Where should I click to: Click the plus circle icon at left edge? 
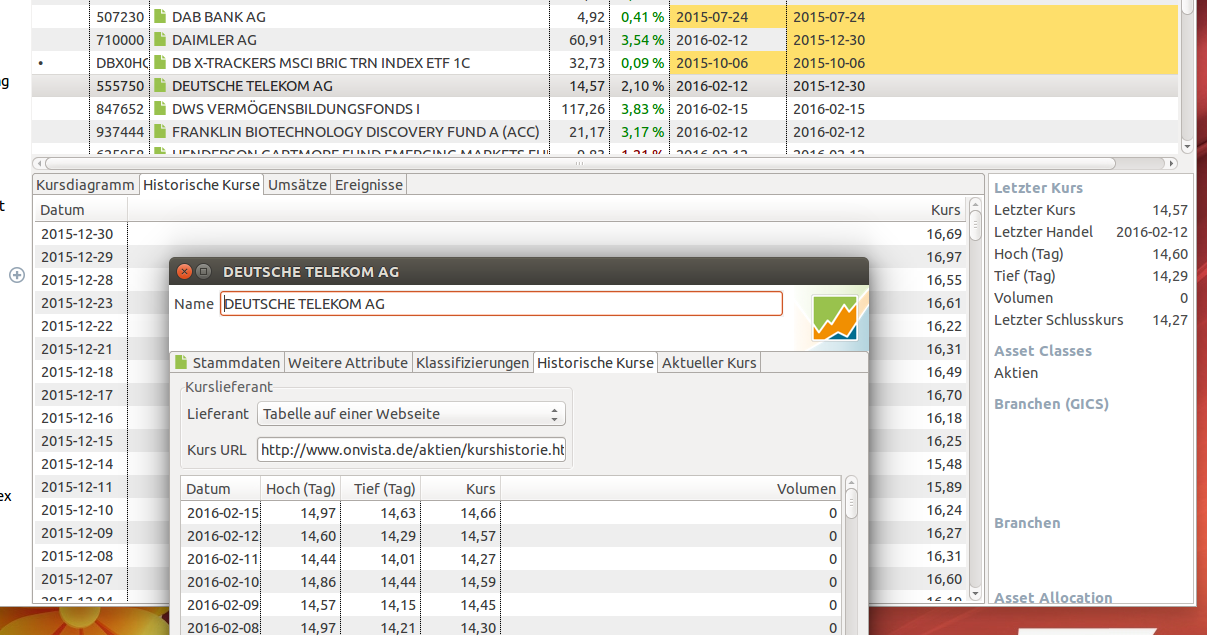17,275
